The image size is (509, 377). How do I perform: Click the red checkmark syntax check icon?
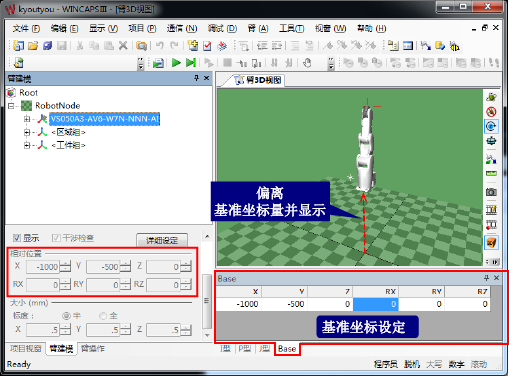207,46
